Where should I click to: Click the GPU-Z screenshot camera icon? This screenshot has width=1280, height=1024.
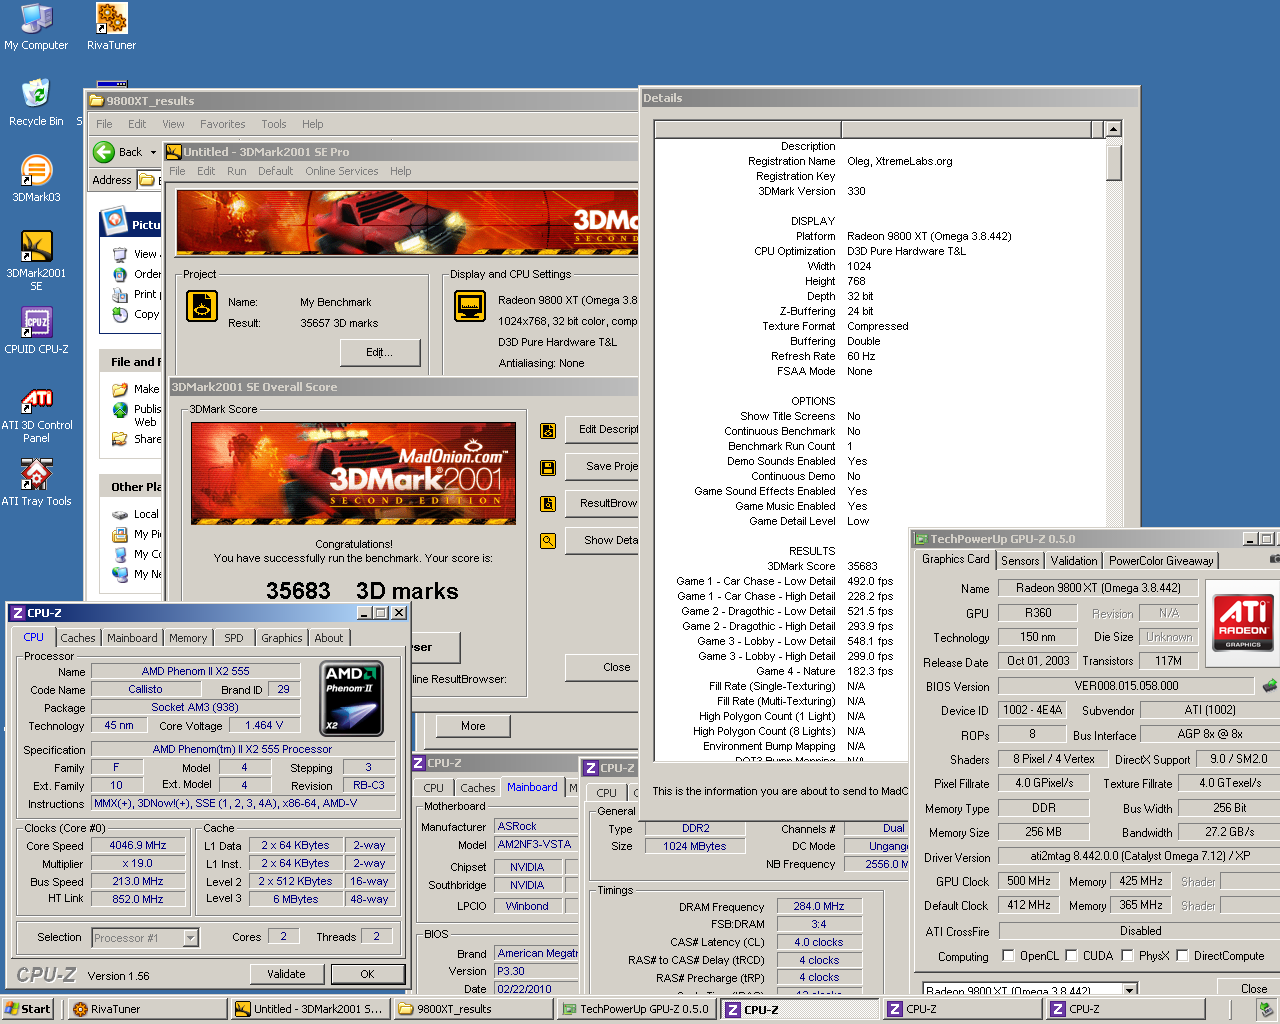pos(1275,559)
